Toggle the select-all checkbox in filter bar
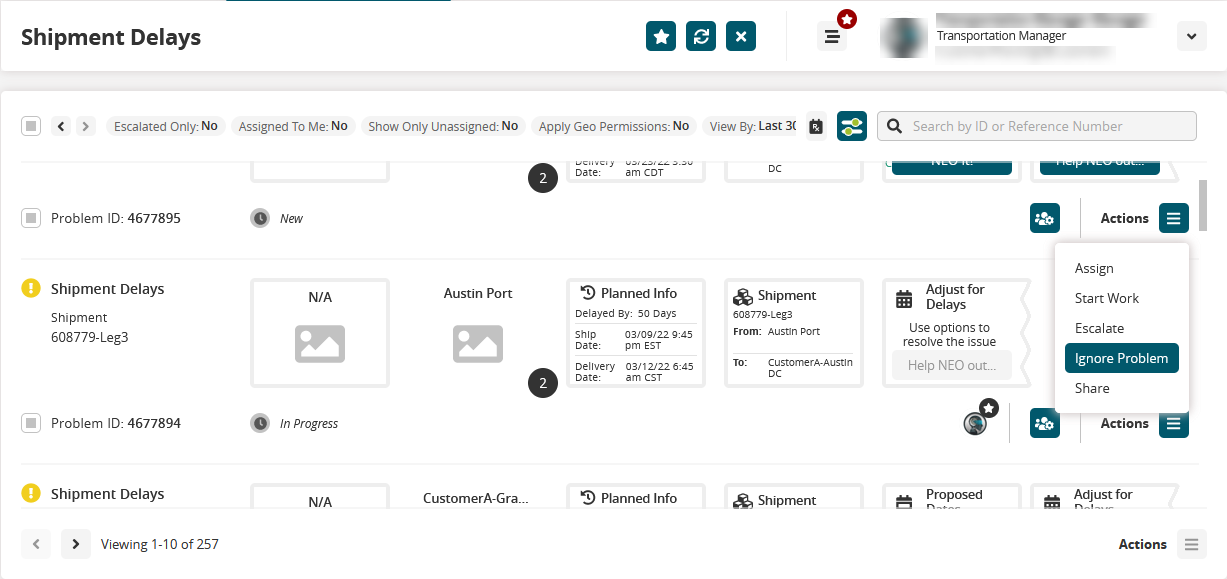Image resolution: width=1227 pixels, height=579 pixels. coord(31,126)
